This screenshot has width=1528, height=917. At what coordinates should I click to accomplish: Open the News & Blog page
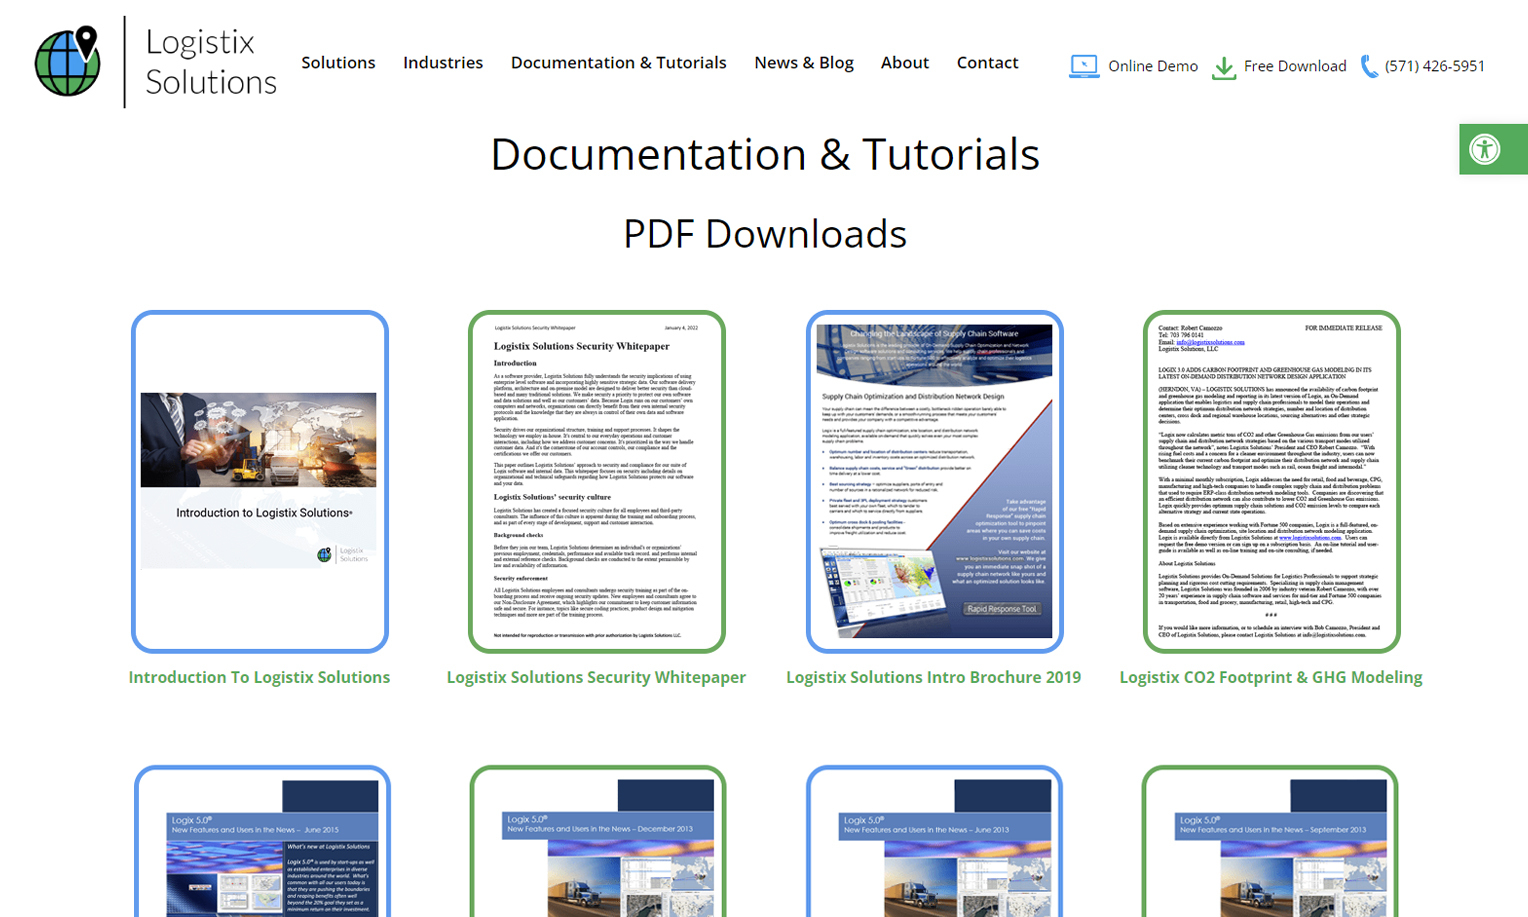pyautogui.click(x=803, y=62)
